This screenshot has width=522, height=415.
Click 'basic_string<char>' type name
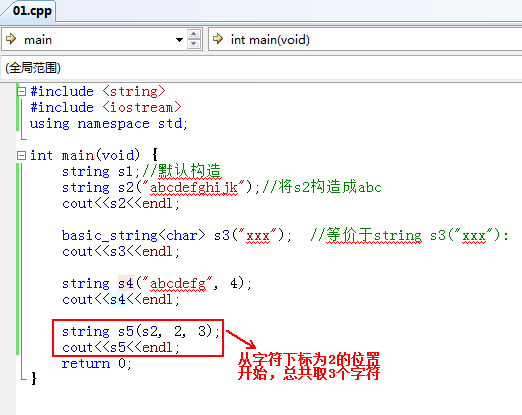pyautogui.click(x=134, y=236)
